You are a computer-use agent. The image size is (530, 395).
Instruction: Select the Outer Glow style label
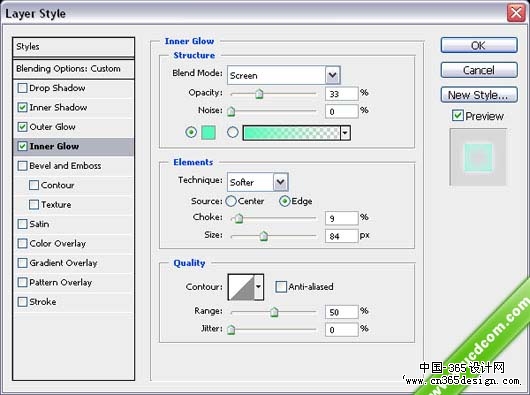[x=52, y=127]
